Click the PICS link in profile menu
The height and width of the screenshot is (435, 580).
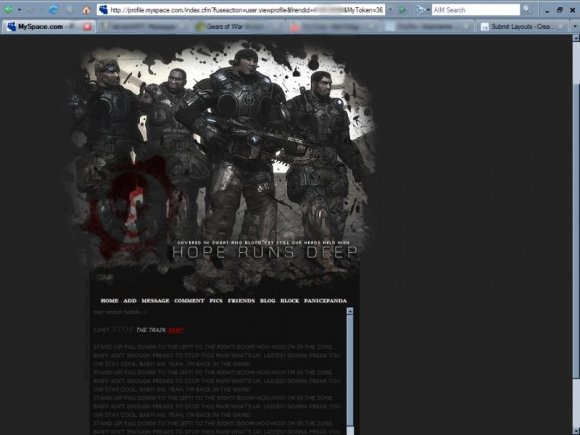click(216, 301)
